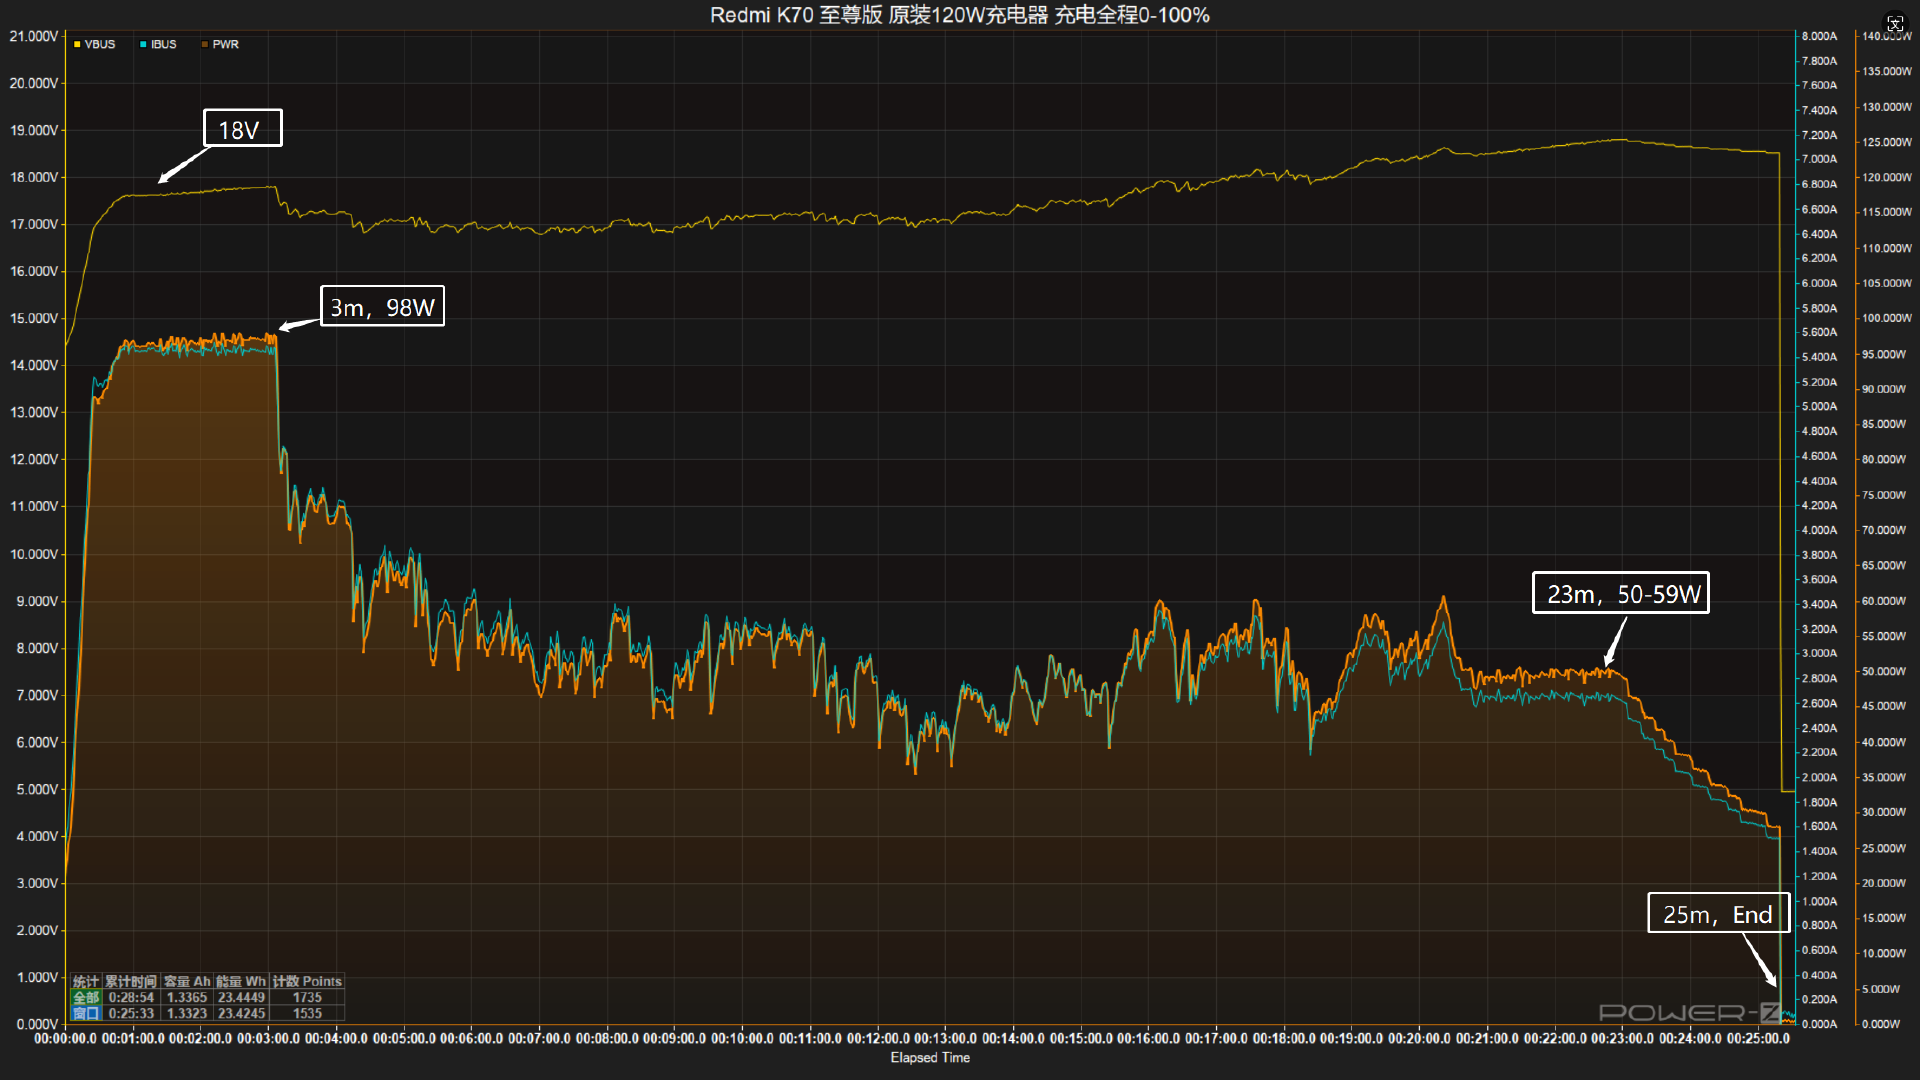Click the Elapsed Time axis label

[930, 1058]
